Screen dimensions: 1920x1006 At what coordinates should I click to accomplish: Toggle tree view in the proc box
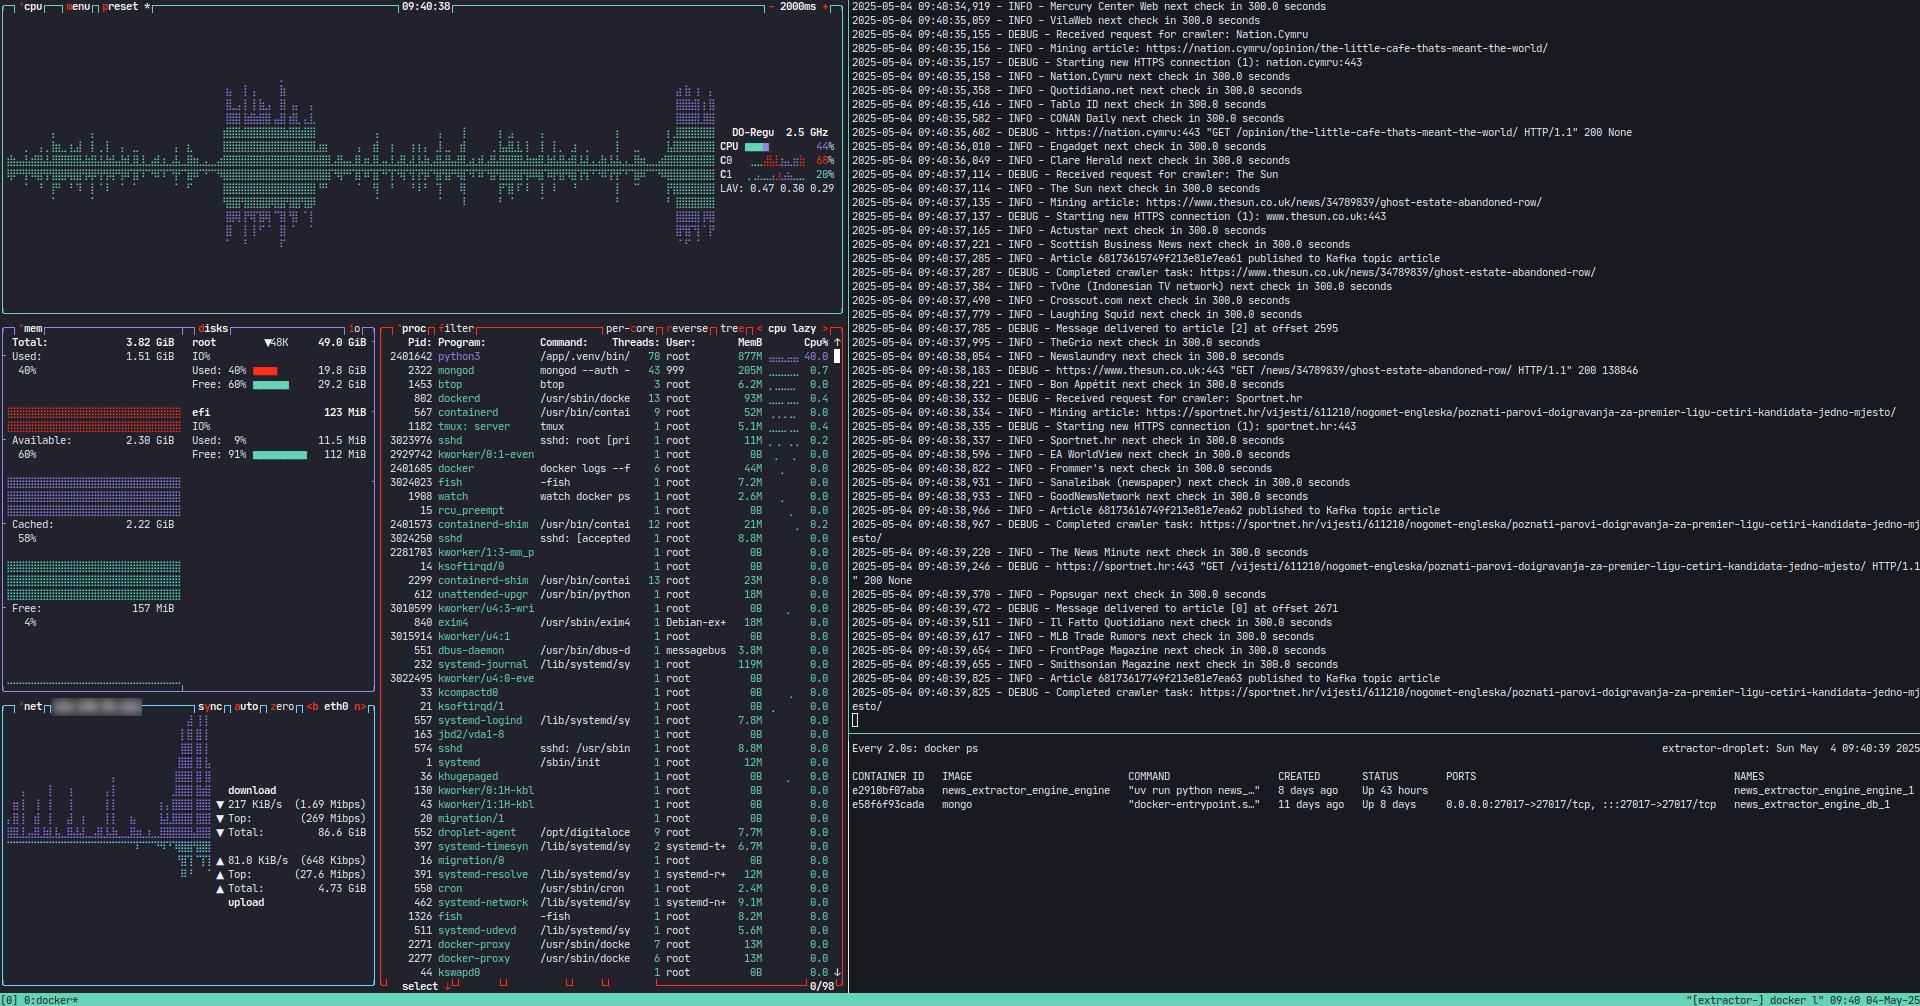point(732,329)
